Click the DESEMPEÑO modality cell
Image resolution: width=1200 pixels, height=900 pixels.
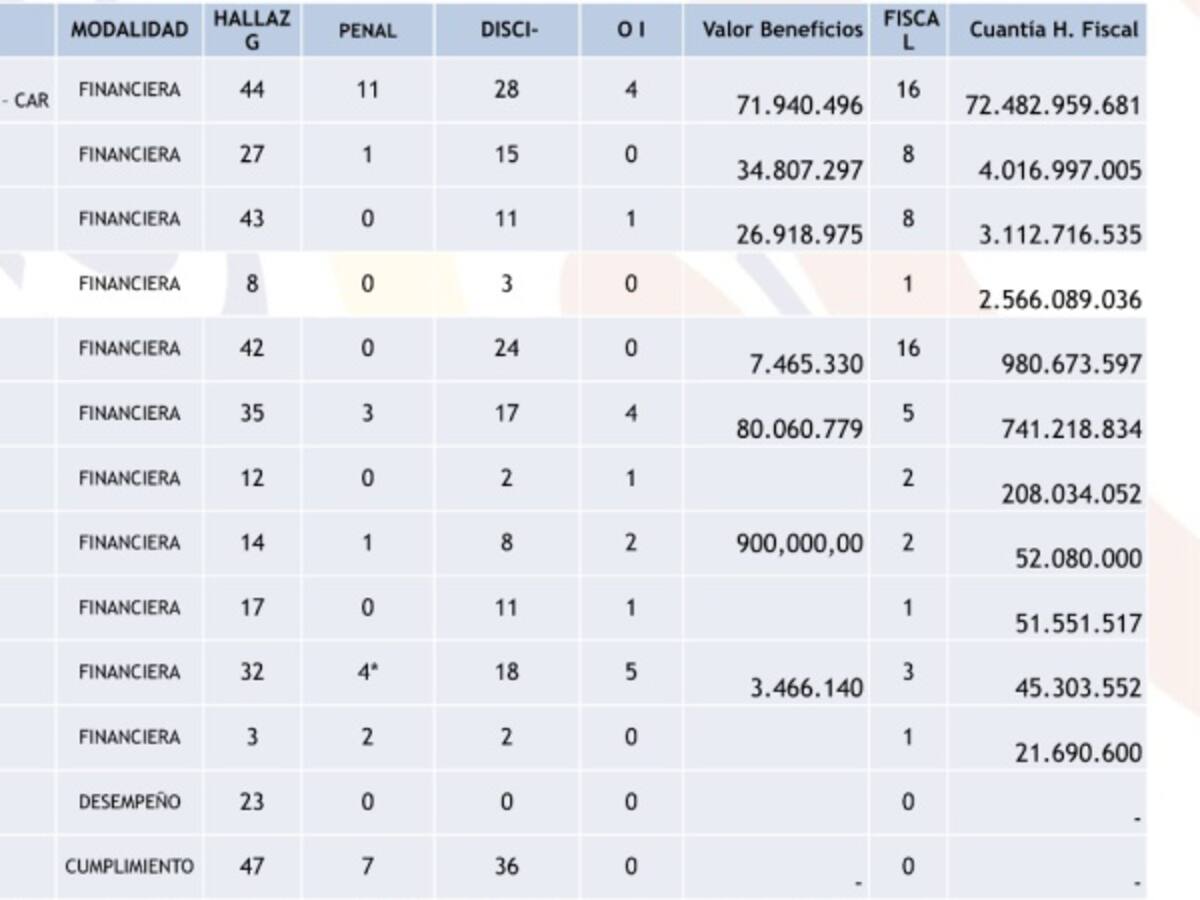click(129, 802)
